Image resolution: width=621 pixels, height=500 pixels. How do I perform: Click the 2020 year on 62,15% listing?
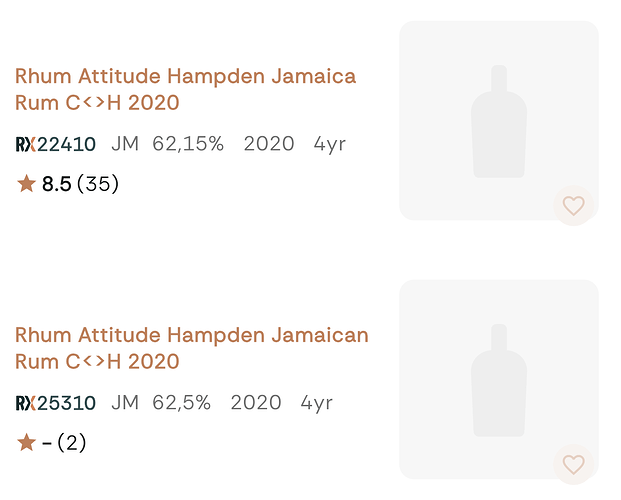click(x=269, y=144)
